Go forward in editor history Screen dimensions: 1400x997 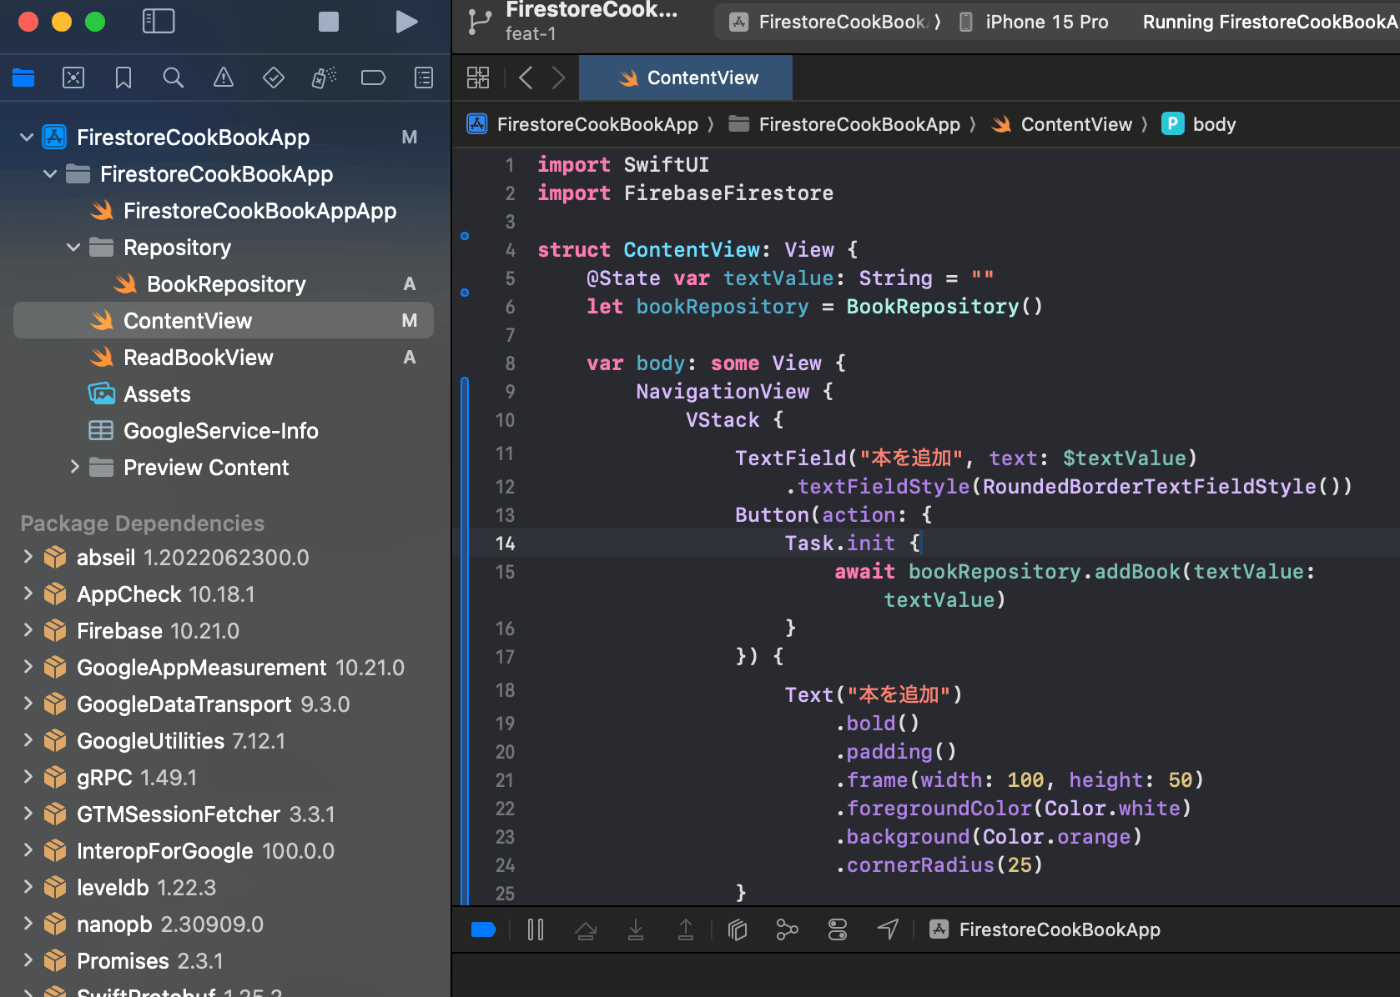[558, 77]
